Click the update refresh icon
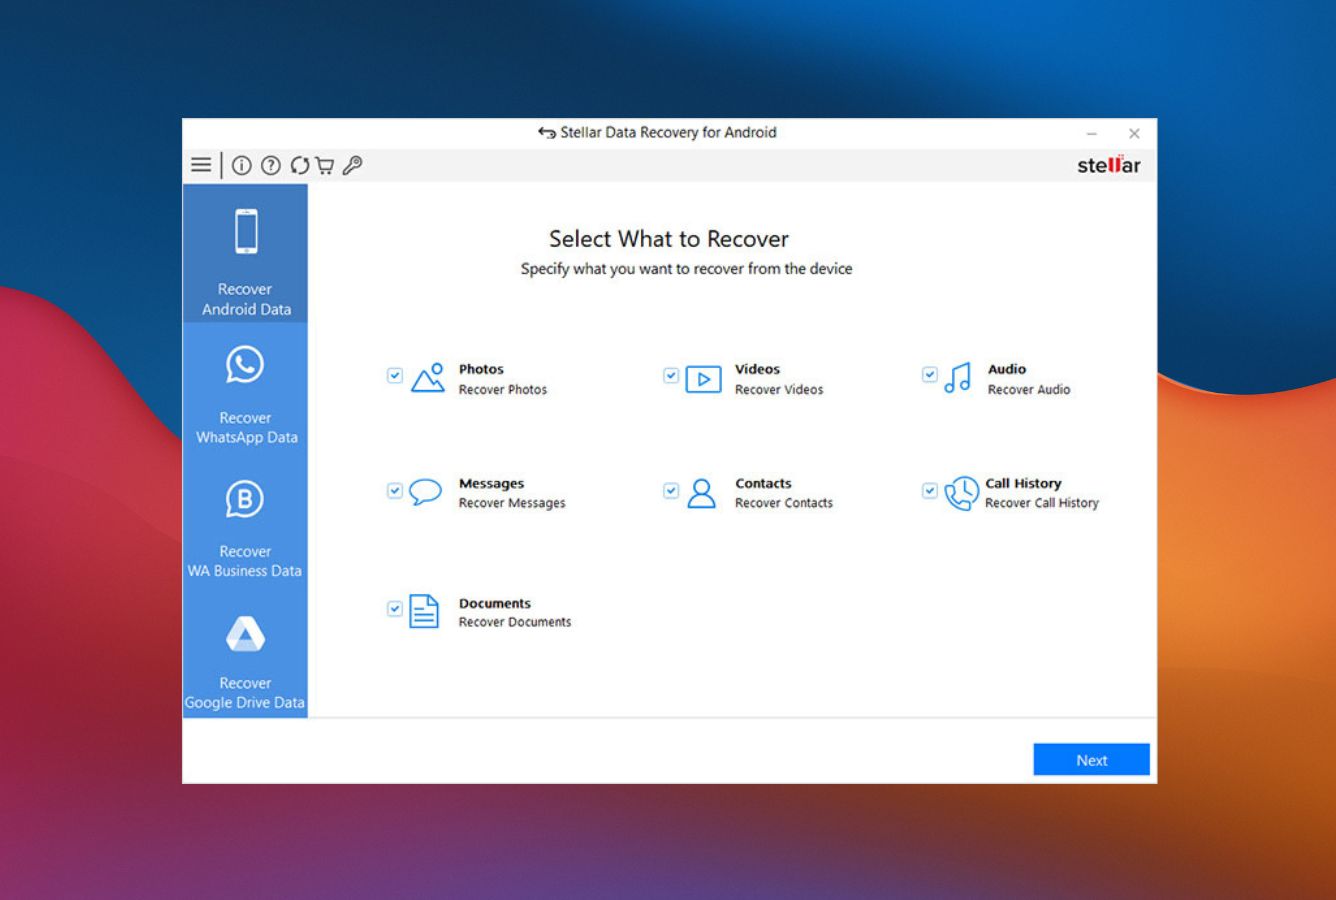This screenshot has height=900, width=1336. tap(300, 165)
